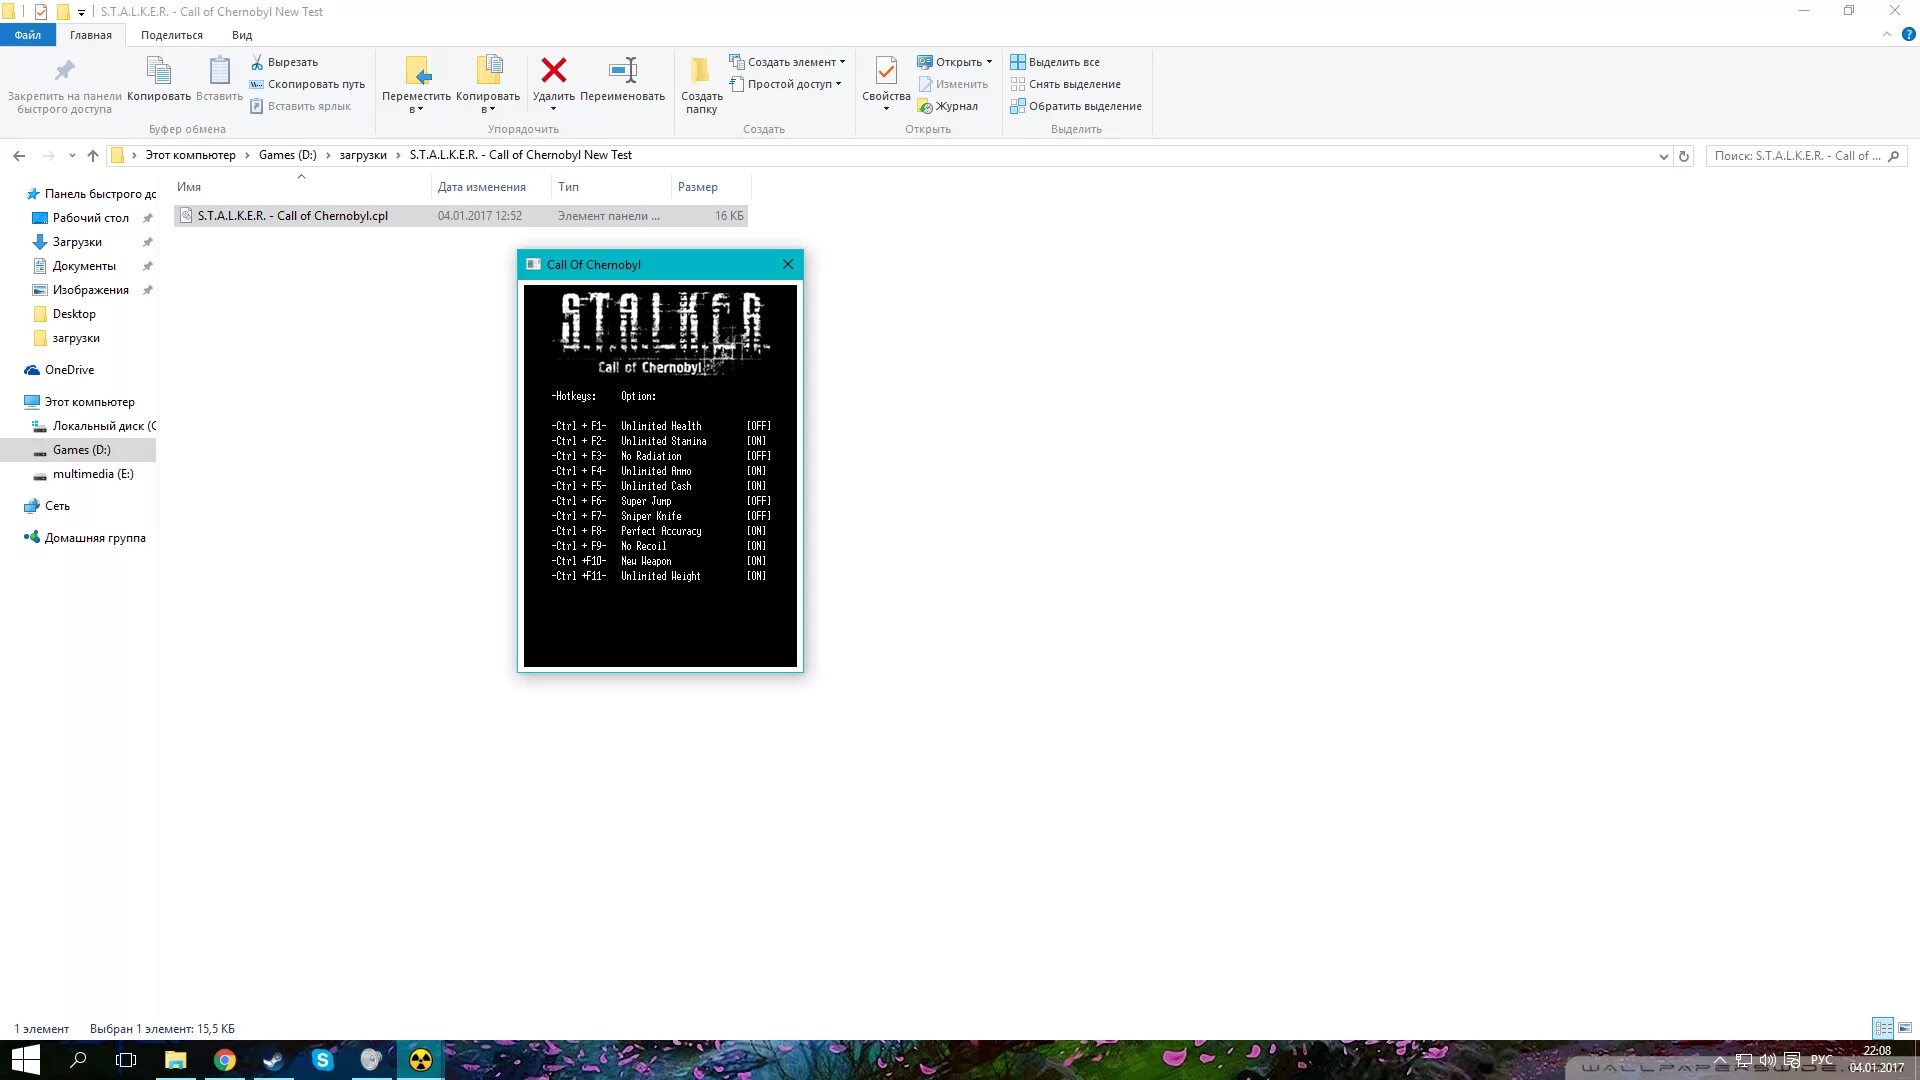The image size is (1920, 1080).
Task: Click the Refresh button by address bar
Action: pos(1684,156)
